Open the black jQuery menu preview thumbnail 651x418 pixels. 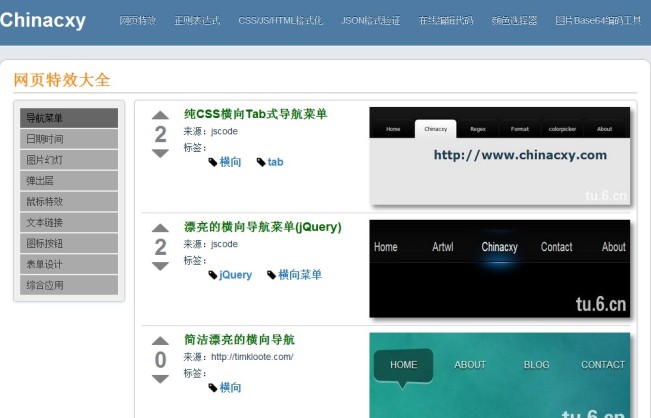pyautogui.click(x=499, y=269)
